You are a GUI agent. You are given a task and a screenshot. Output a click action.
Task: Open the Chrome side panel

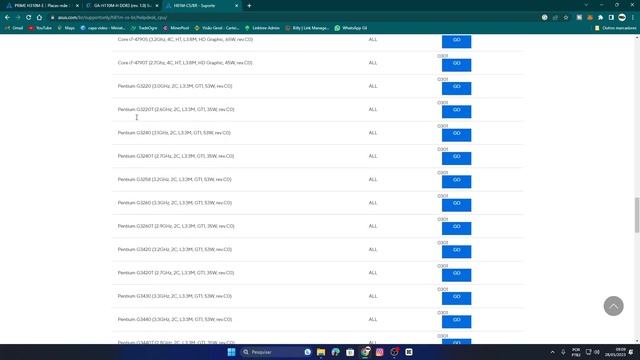[611, 18]
